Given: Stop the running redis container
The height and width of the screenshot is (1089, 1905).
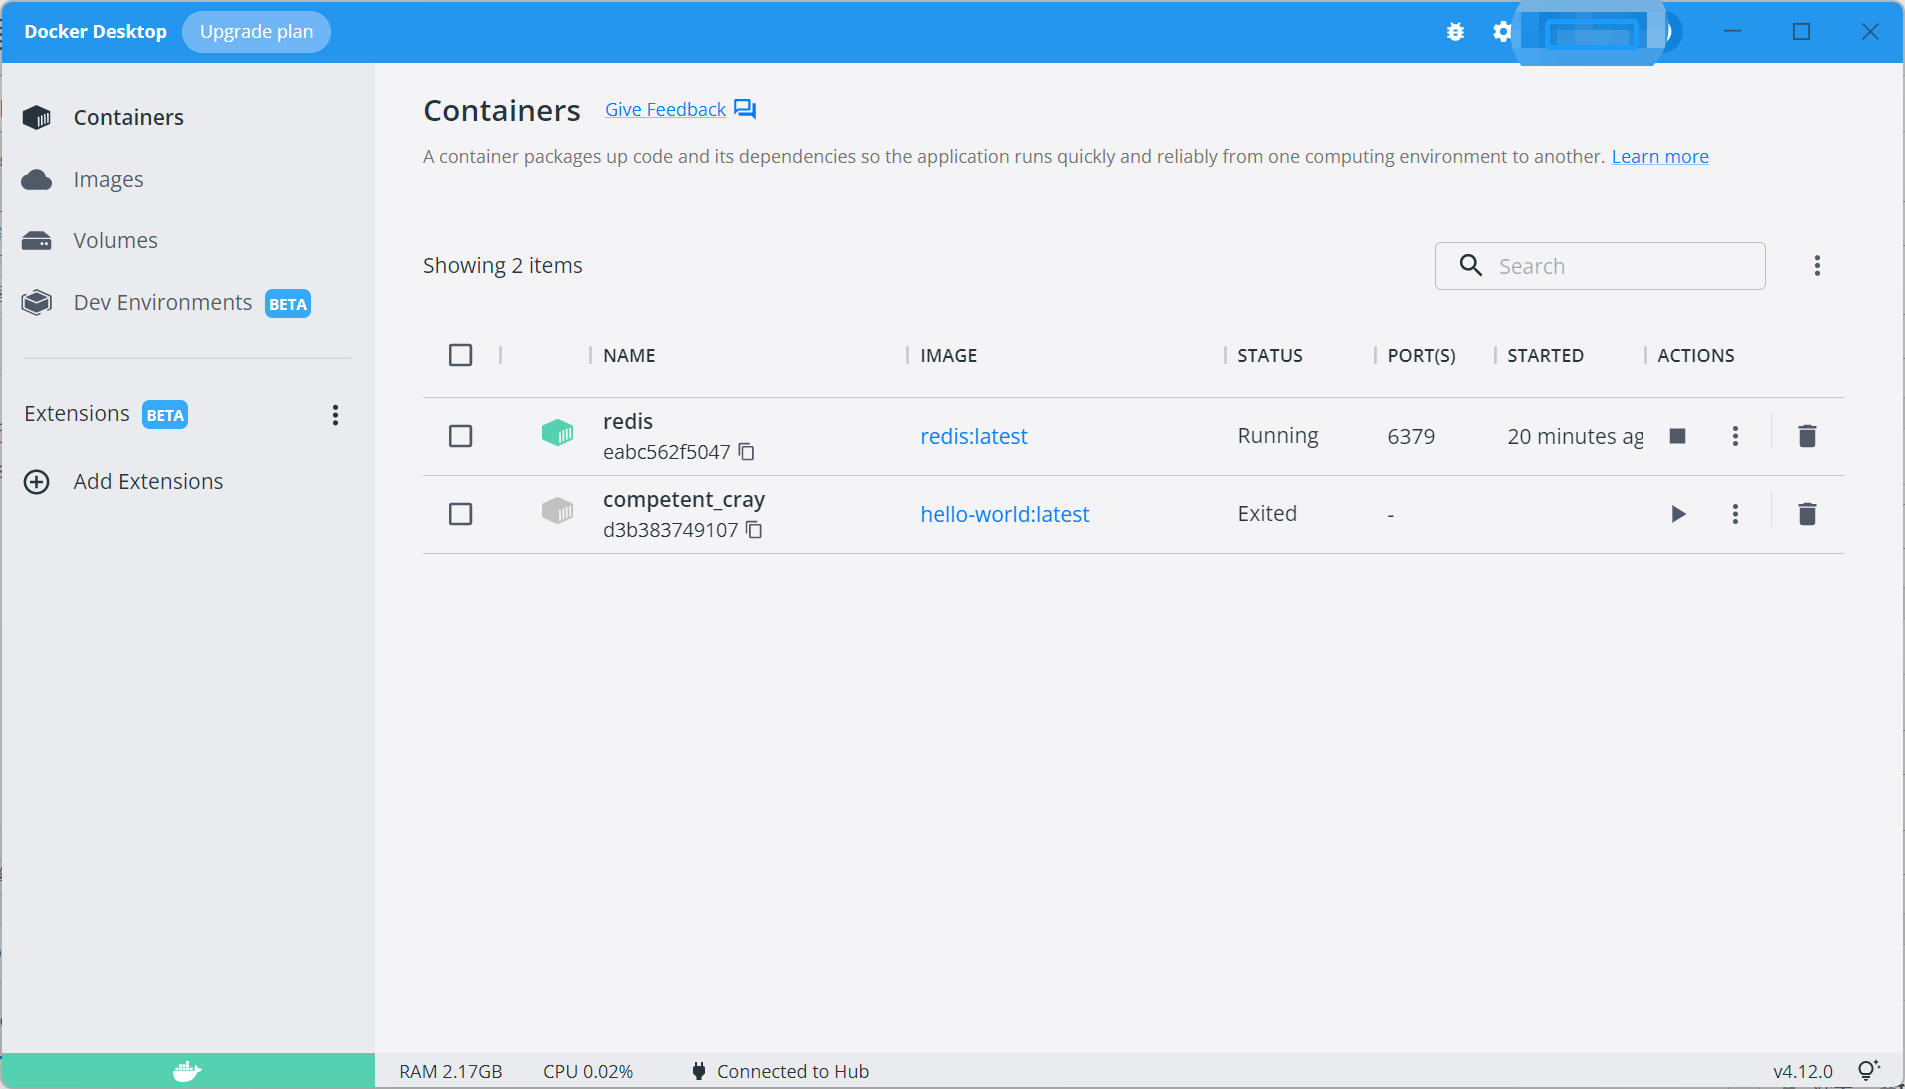Looking at the screenshot, I should (1678, 436).
